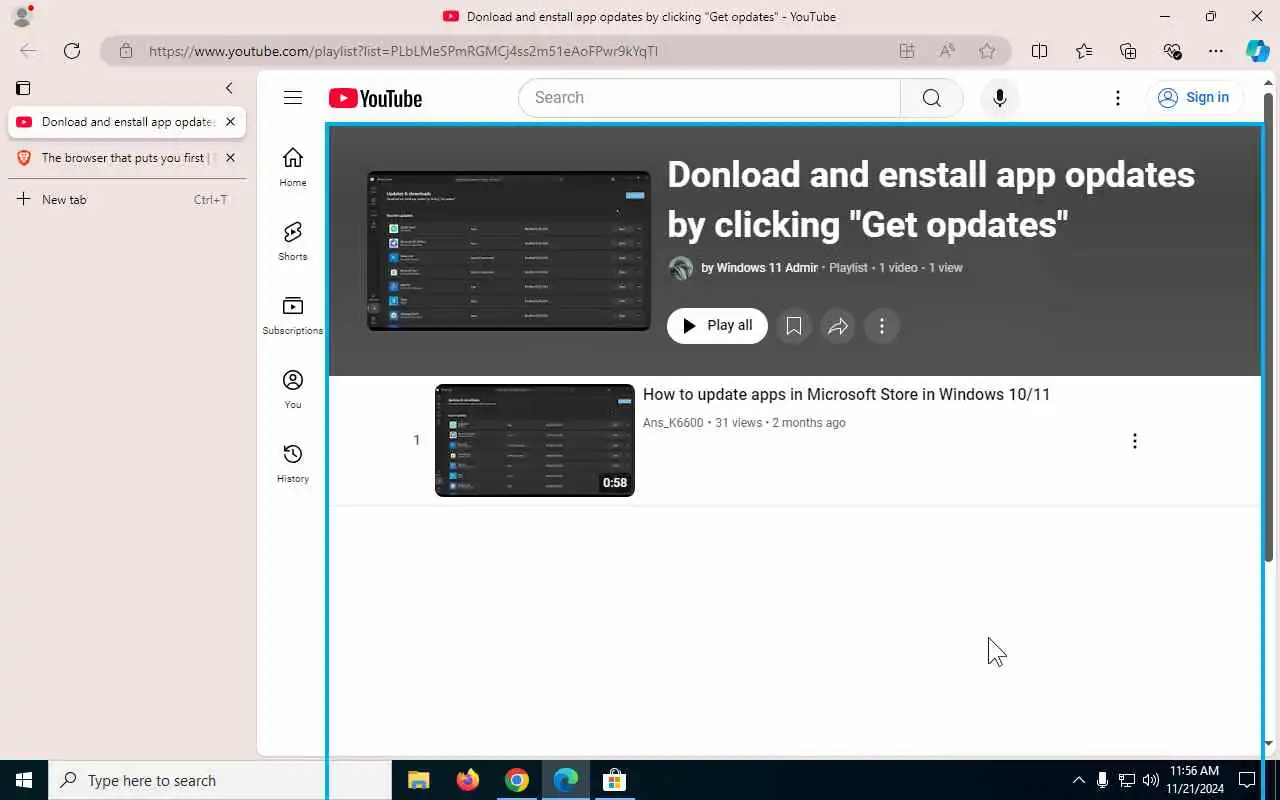Screen dimensions: 1280x800
Task: Open Home in YouTube sidebar
Action: 293,167
